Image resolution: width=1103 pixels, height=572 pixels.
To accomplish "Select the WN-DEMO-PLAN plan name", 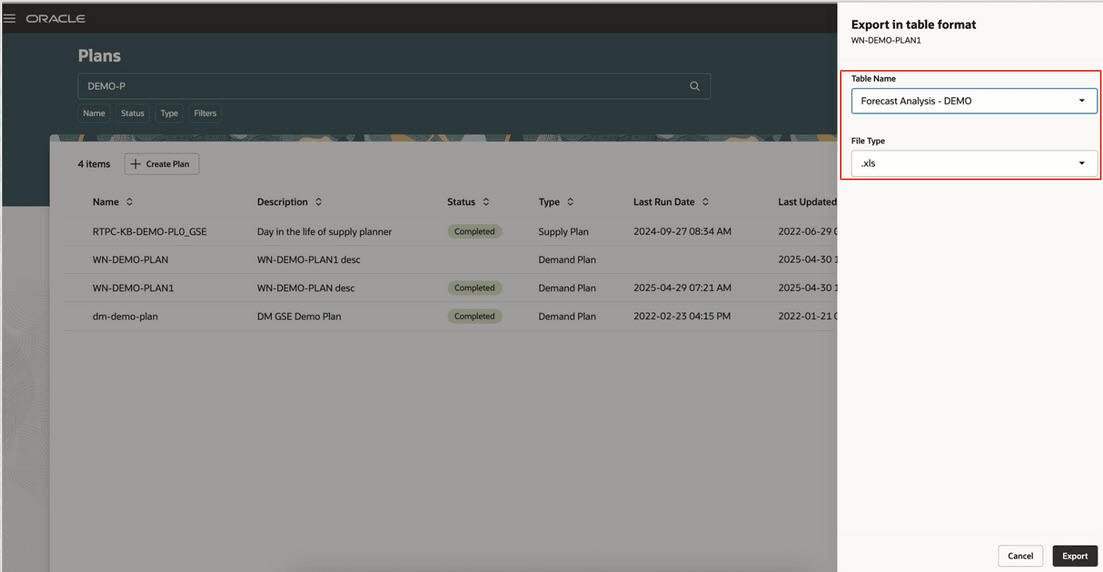I will click(130, 260).
